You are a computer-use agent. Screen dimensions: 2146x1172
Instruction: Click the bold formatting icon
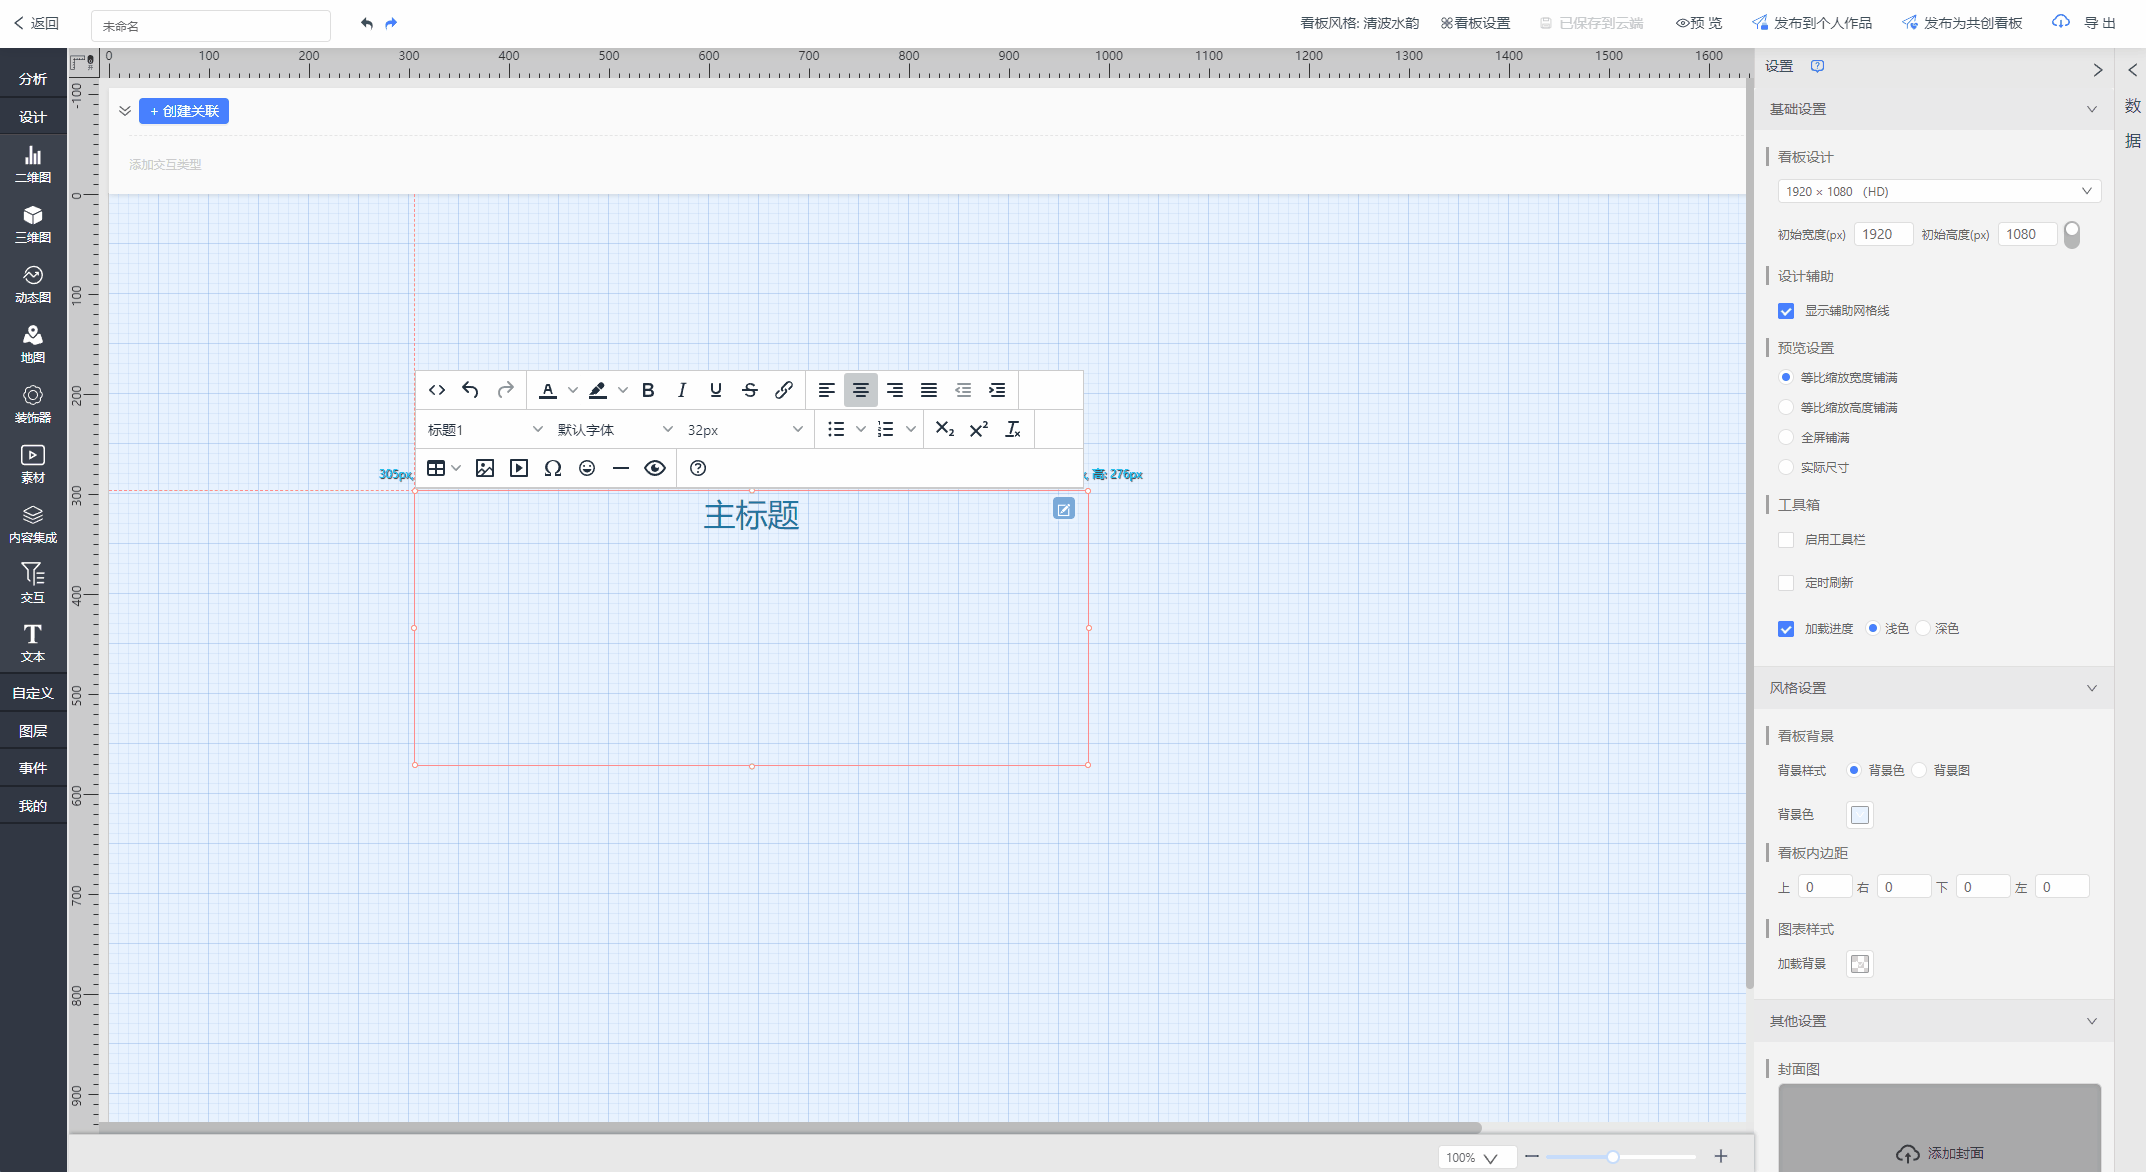tap(648, 390)
